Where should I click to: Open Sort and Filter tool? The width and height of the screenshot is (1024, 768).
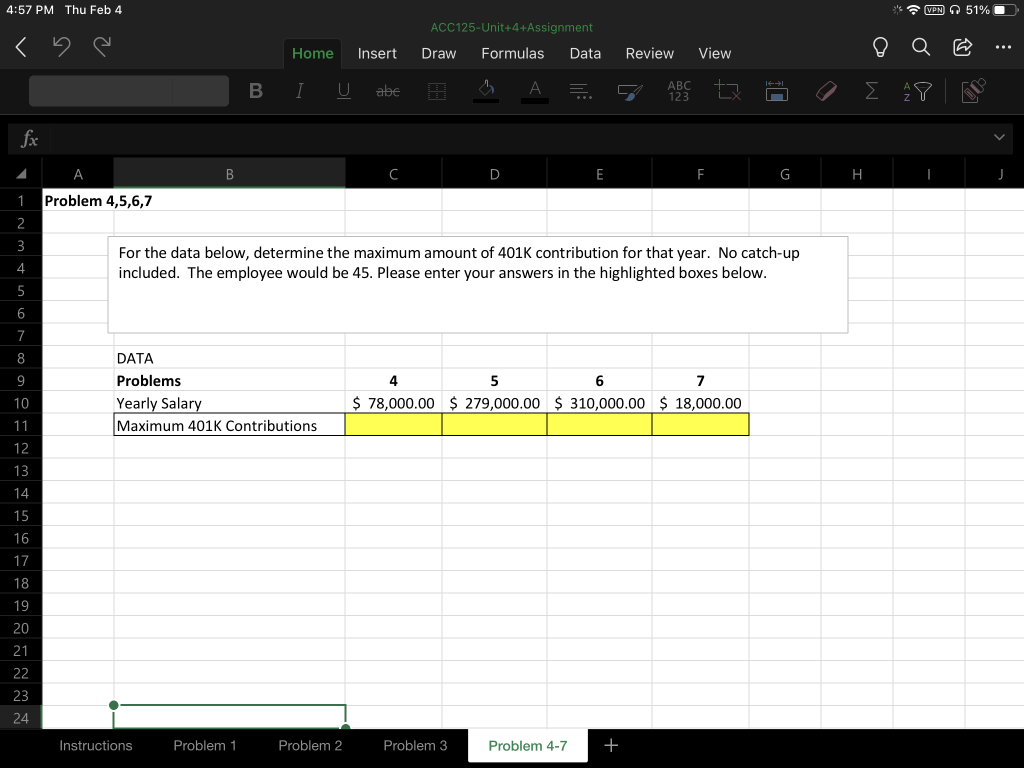918,91
